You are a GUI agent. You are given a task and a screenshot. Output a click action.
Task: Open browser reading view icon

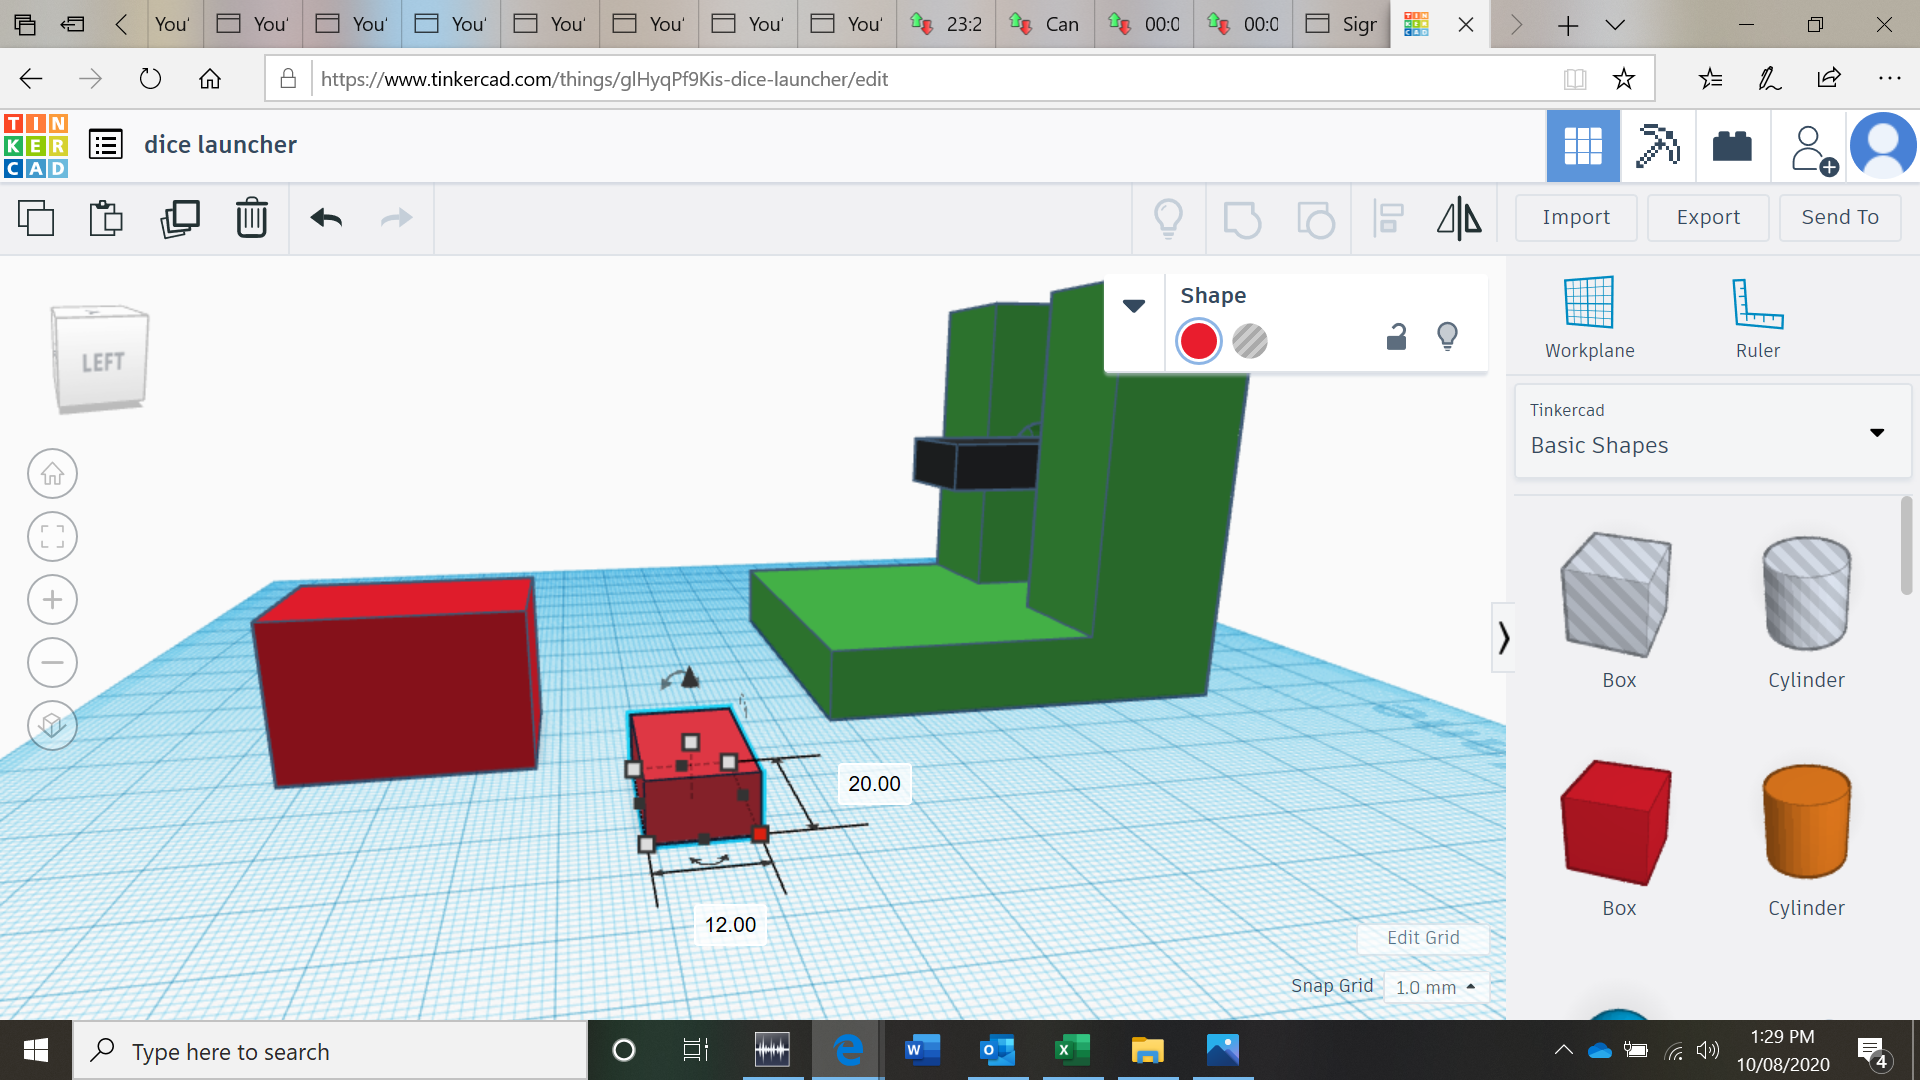tap(1575, 79)
